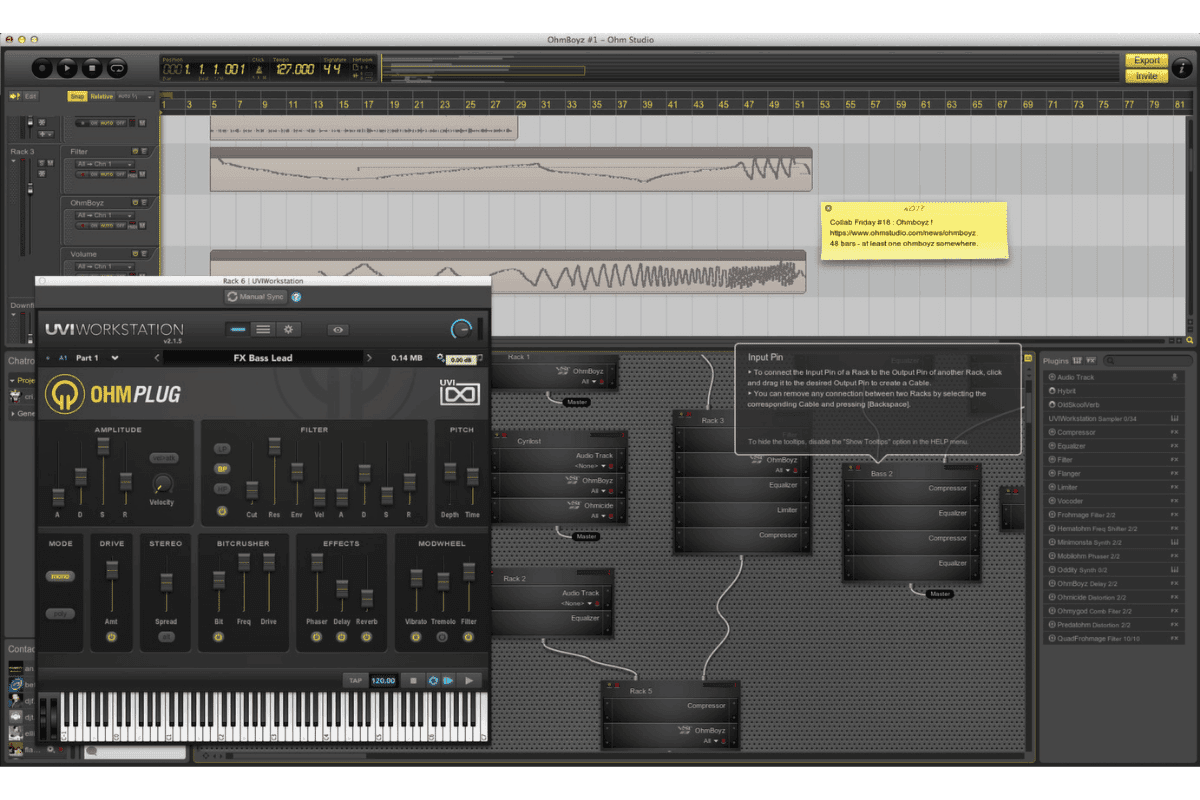Select the LP filter type button
Screen dimensions: 1200x800
tap(222, 448)
